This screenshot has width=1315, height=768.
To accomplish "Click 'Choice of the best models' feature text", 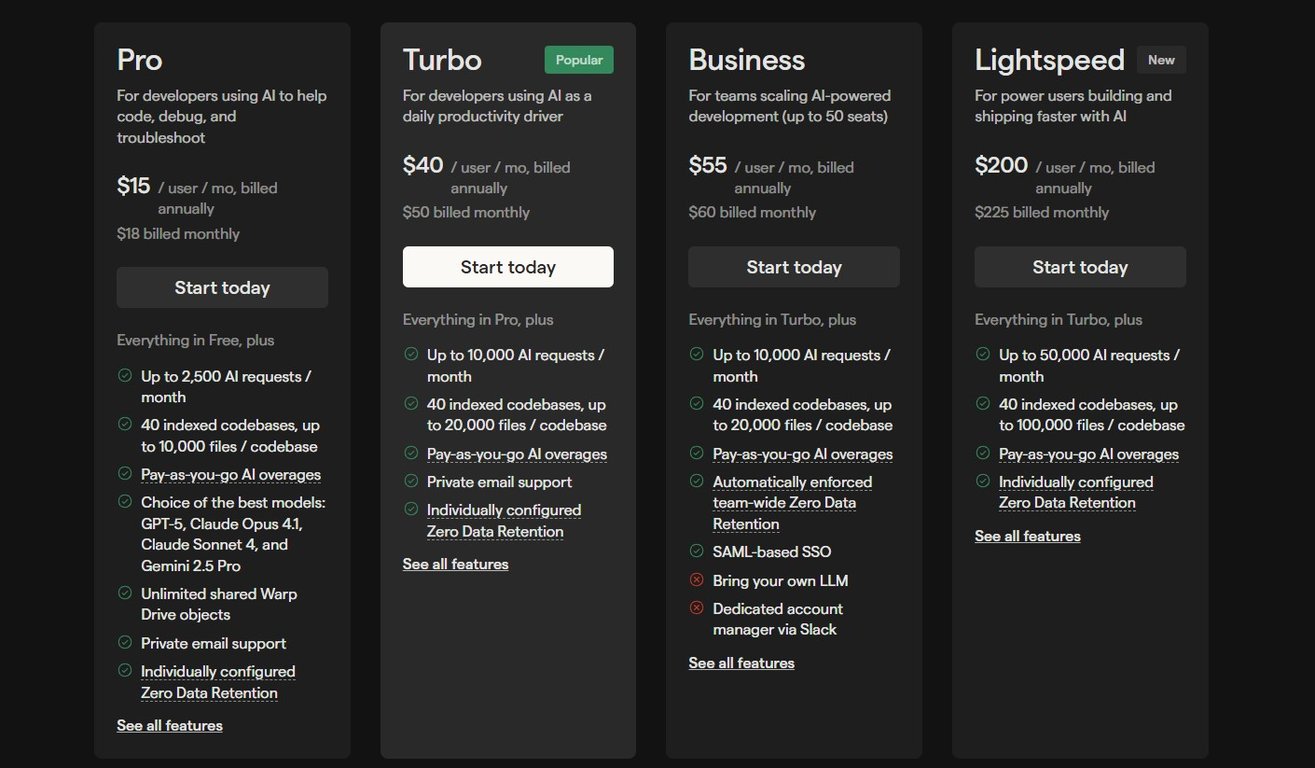I will click(233, 534).
